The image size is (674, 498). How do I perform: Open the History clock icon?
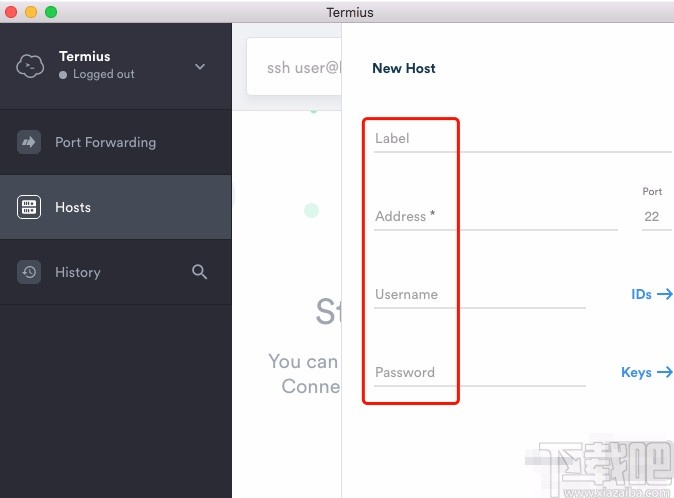click(x=29, y=272)
